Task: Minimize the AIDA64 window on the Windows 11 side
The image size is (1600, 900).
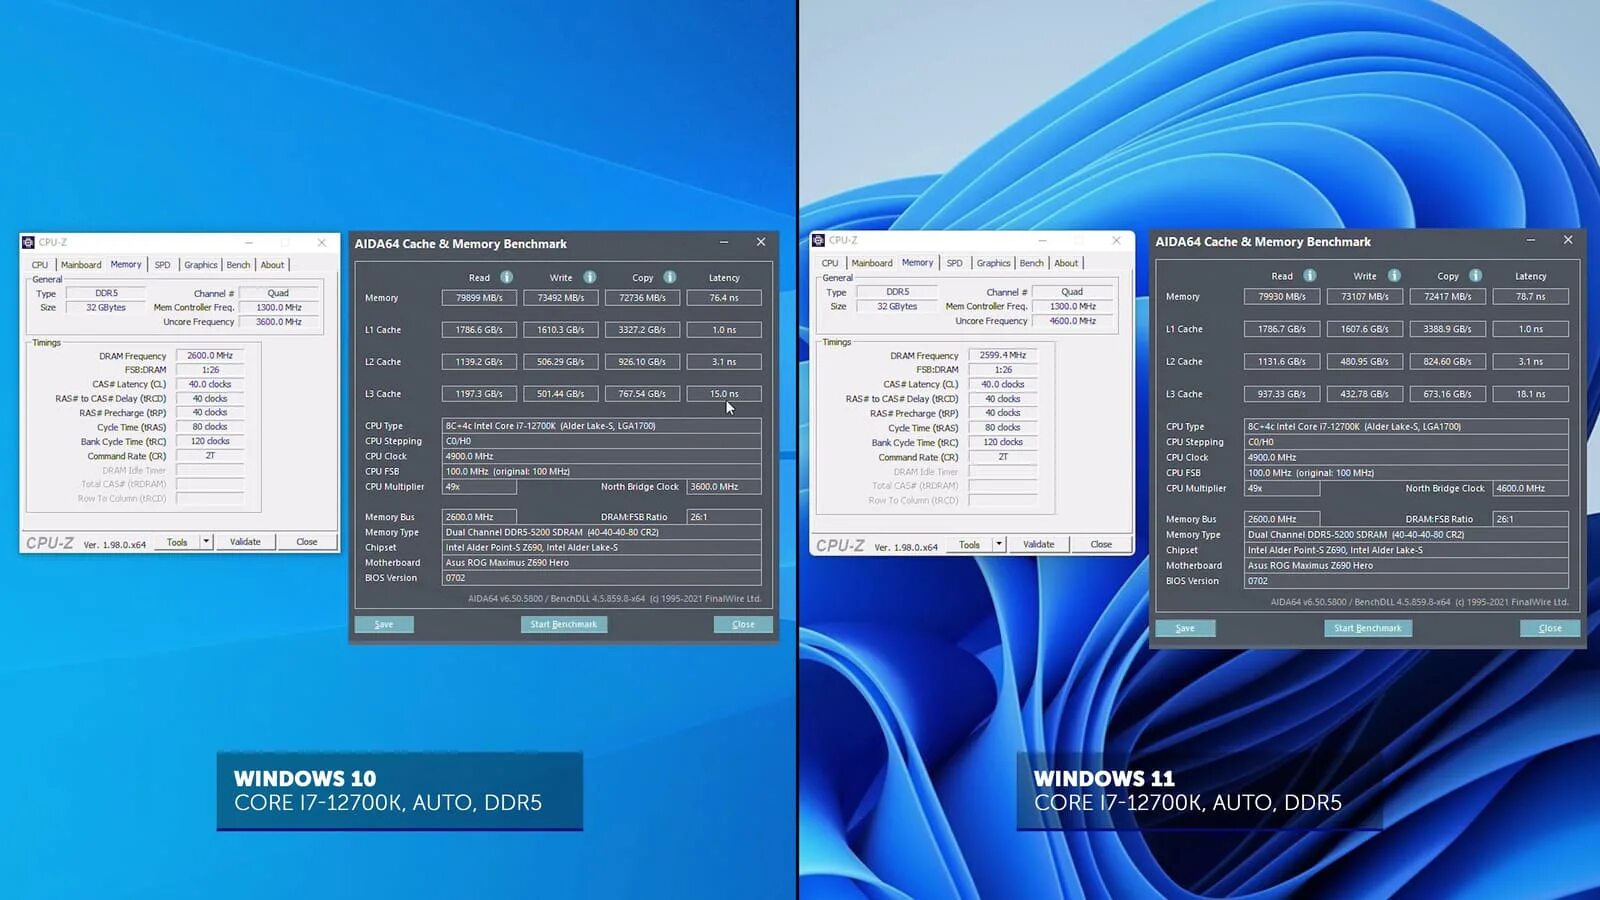Action: 1530,240
